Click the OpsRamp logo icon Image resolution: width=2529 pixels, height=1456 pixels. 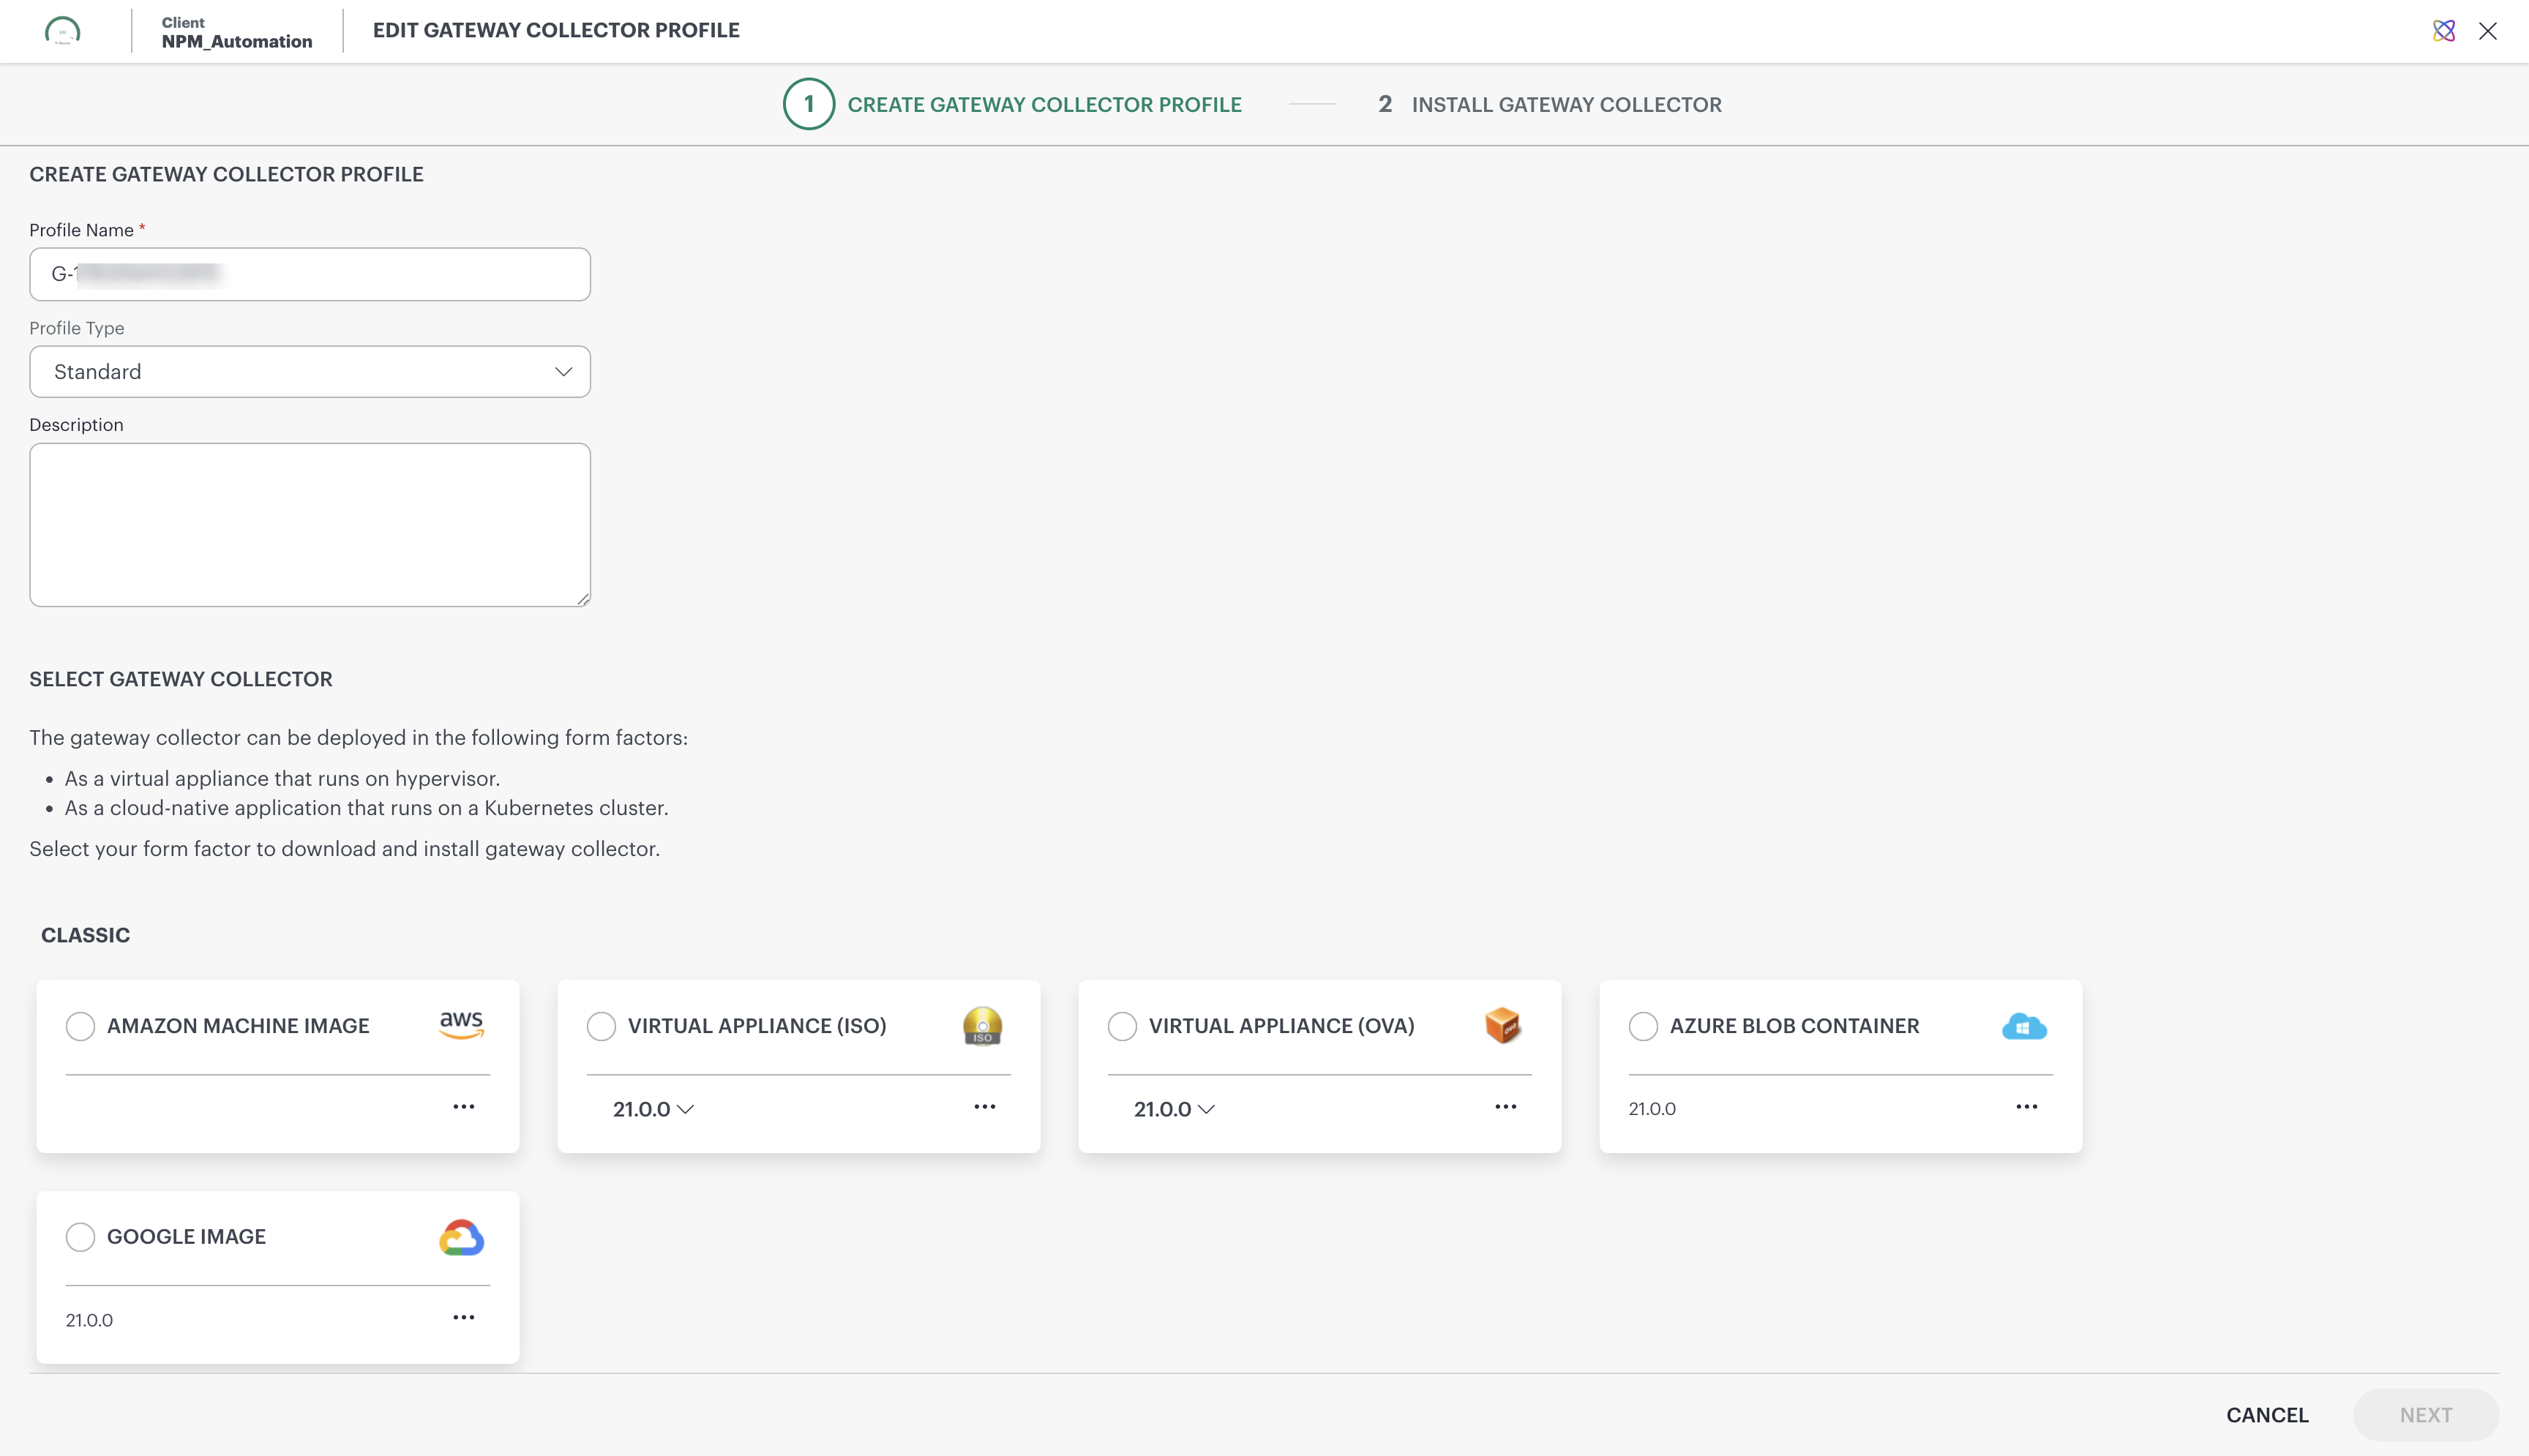[x=63, y=31]
